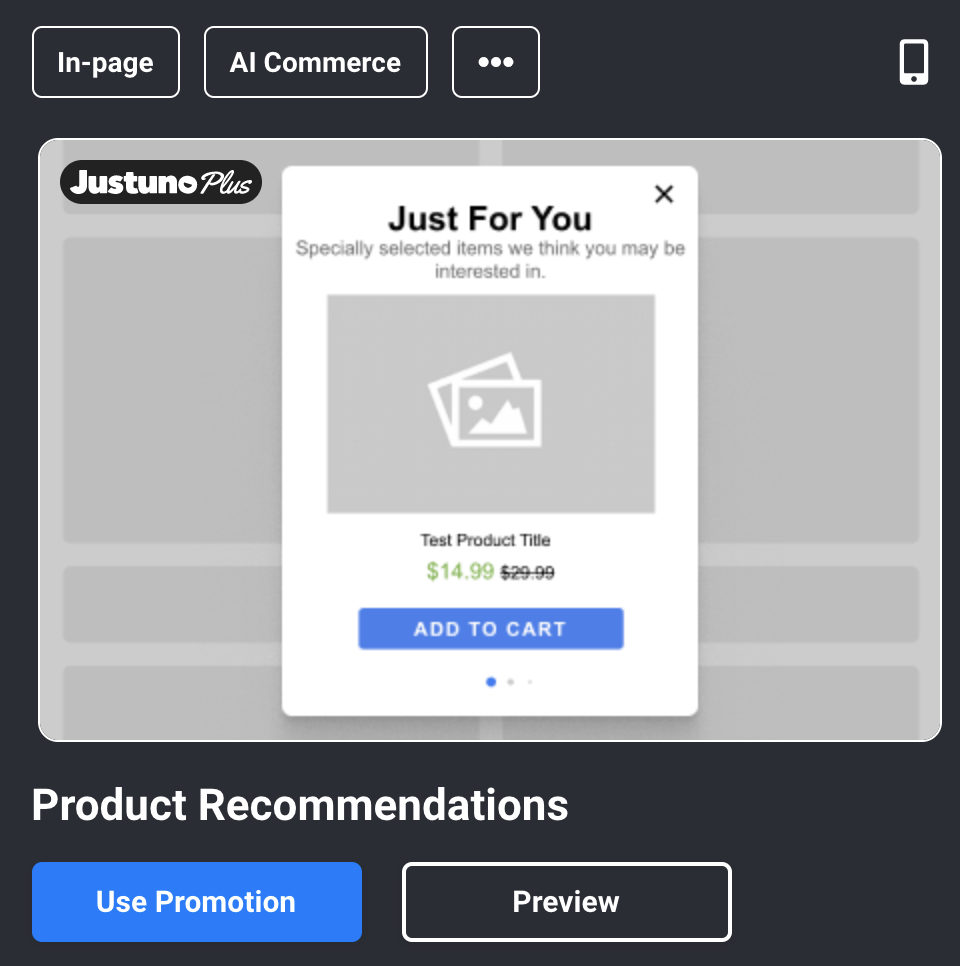
Task: Click the popup subtitle description text
Action: coord(491,259)
